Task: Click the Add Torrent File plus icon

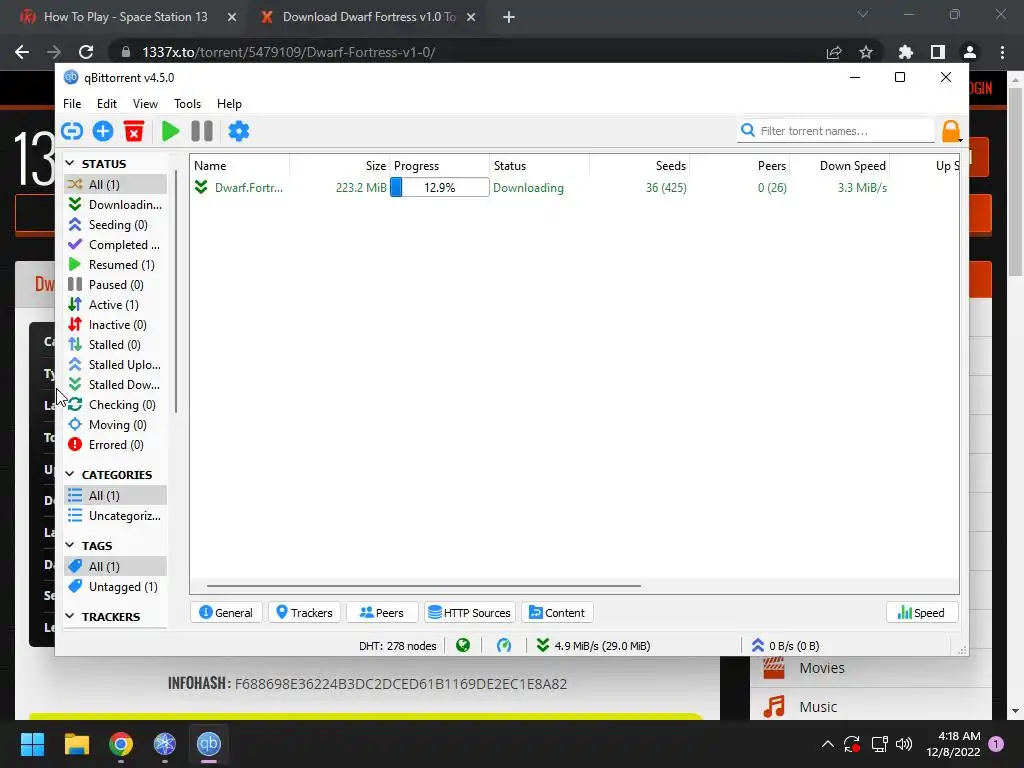Action: coord(103,131)
